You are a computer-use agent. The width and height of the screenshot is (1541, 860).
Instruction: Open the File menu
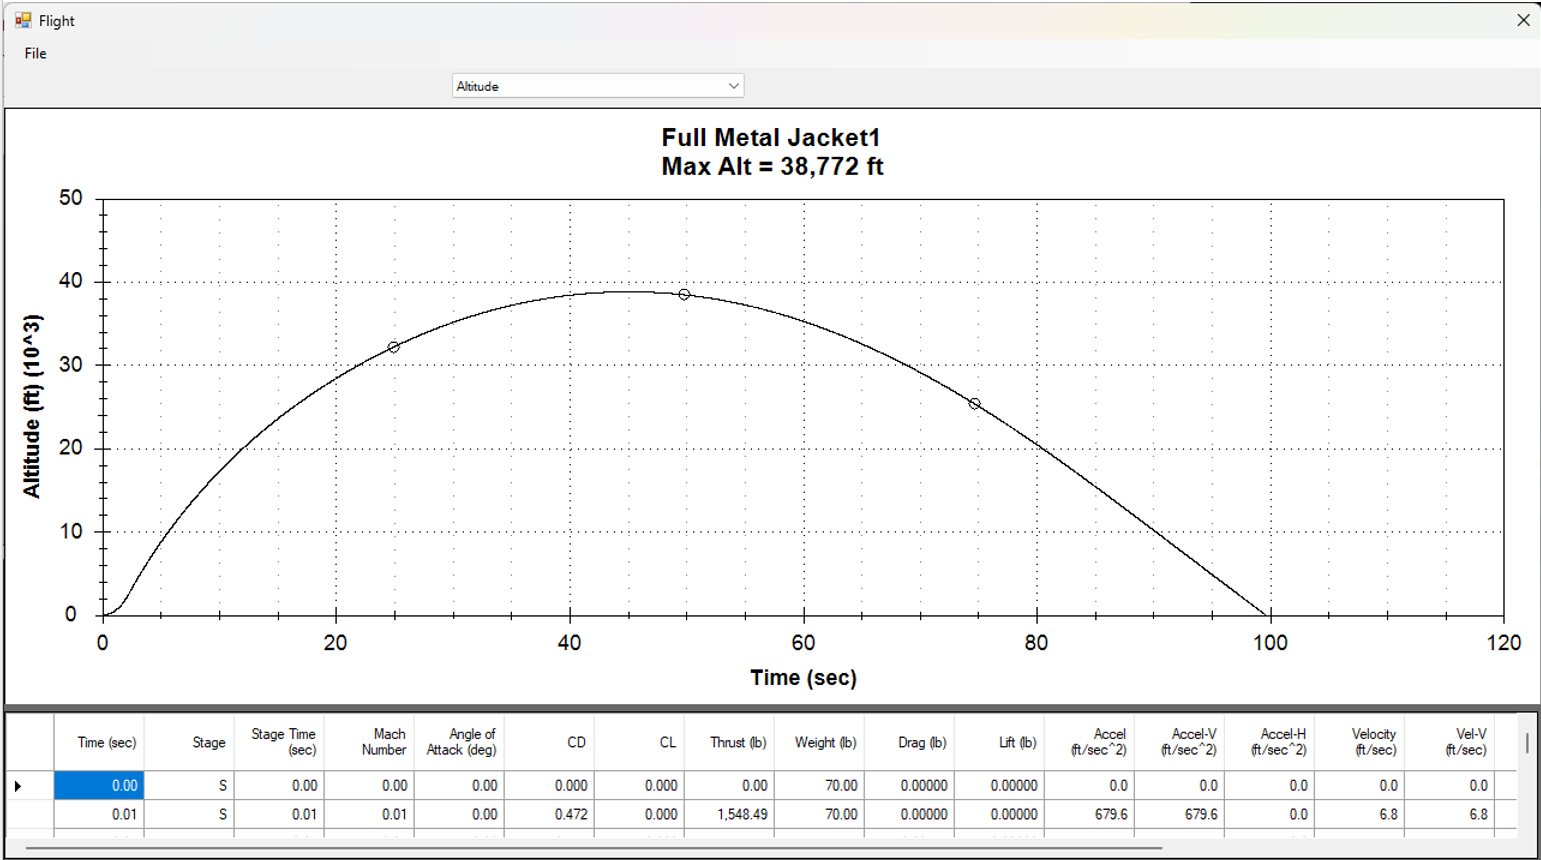tap(35, 53)
